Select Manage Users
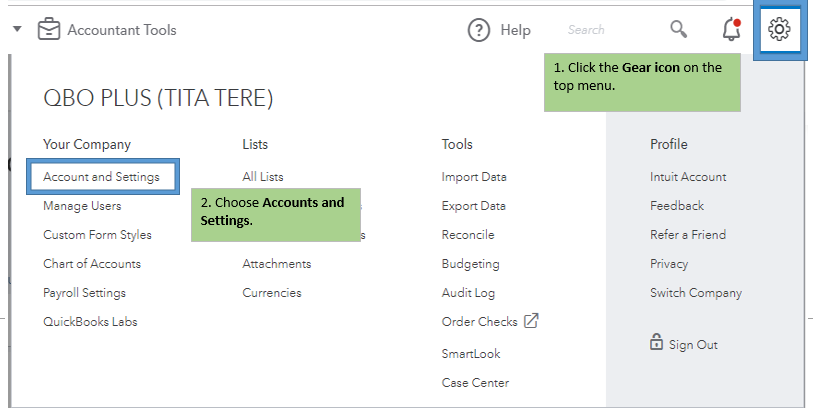The width and height of the screenshot is (813, 408). (x=82, y=206)
